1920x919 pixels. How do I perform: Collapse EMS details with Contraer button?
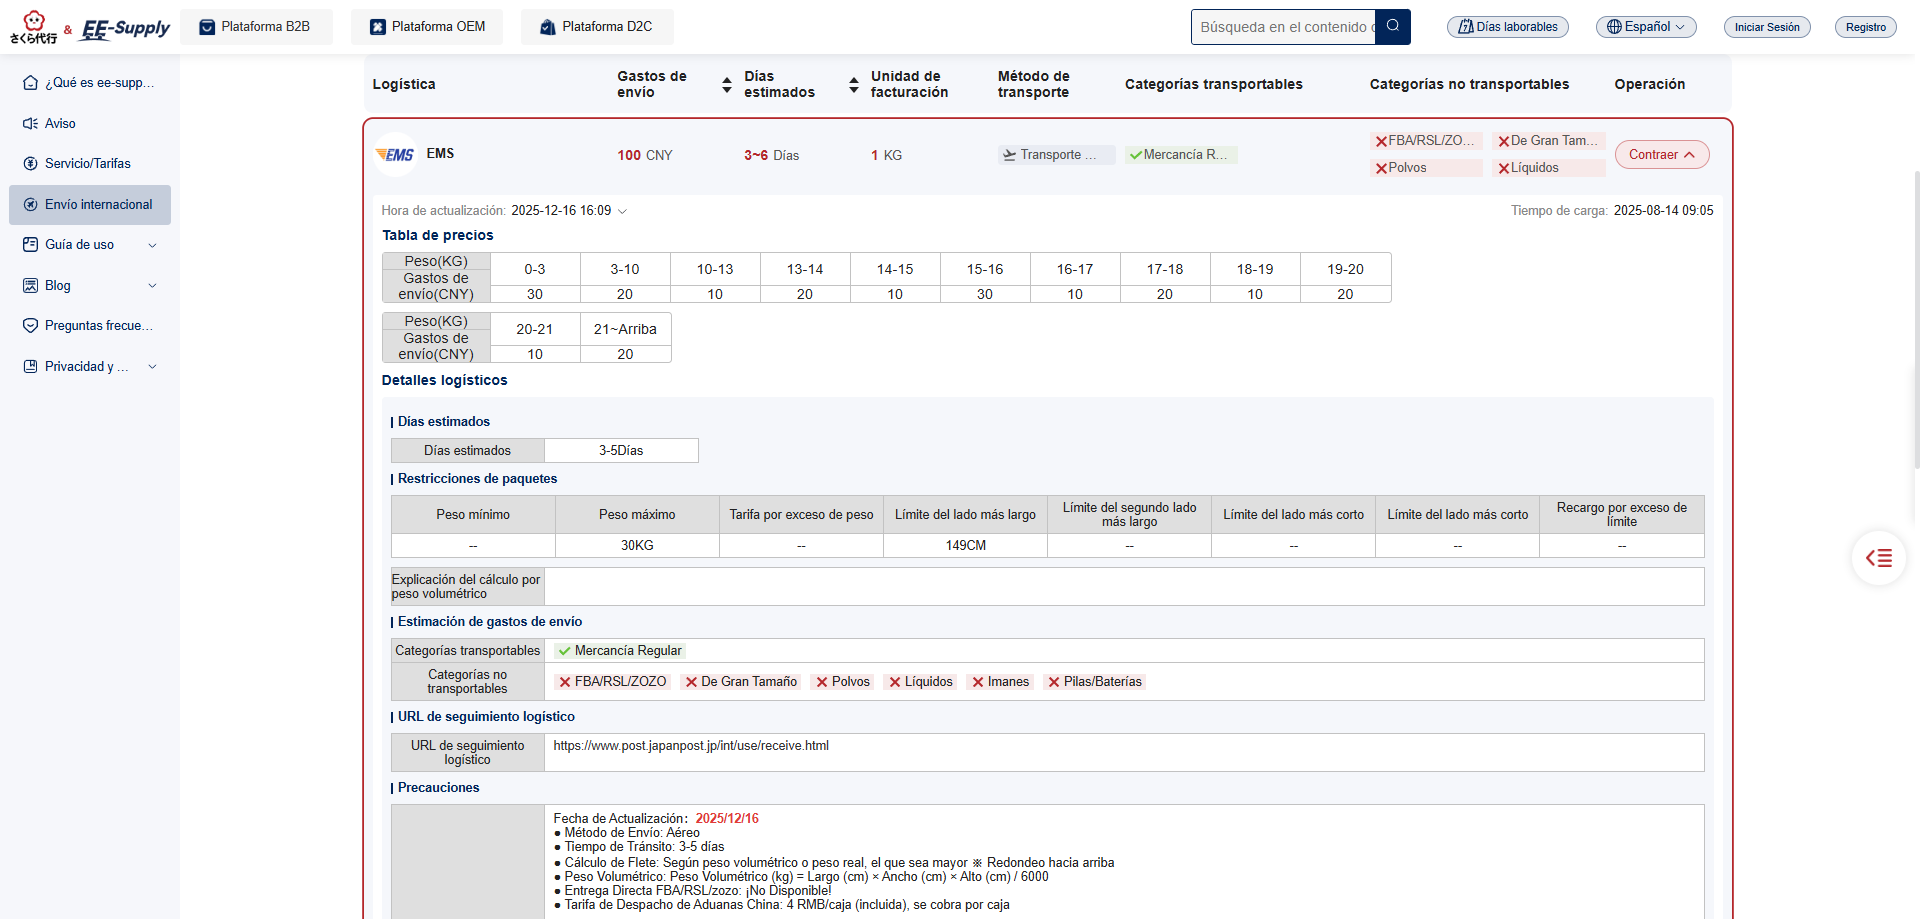click(1662, 155)
